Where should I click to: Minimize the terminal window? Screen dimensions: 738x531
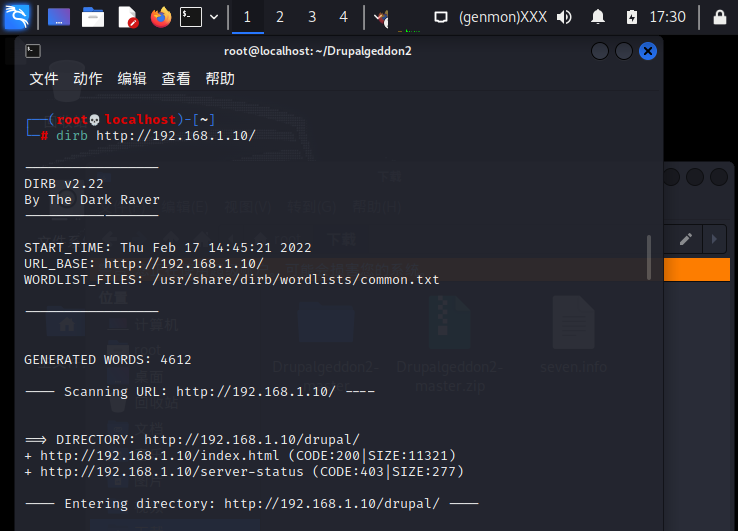(600, 51)
